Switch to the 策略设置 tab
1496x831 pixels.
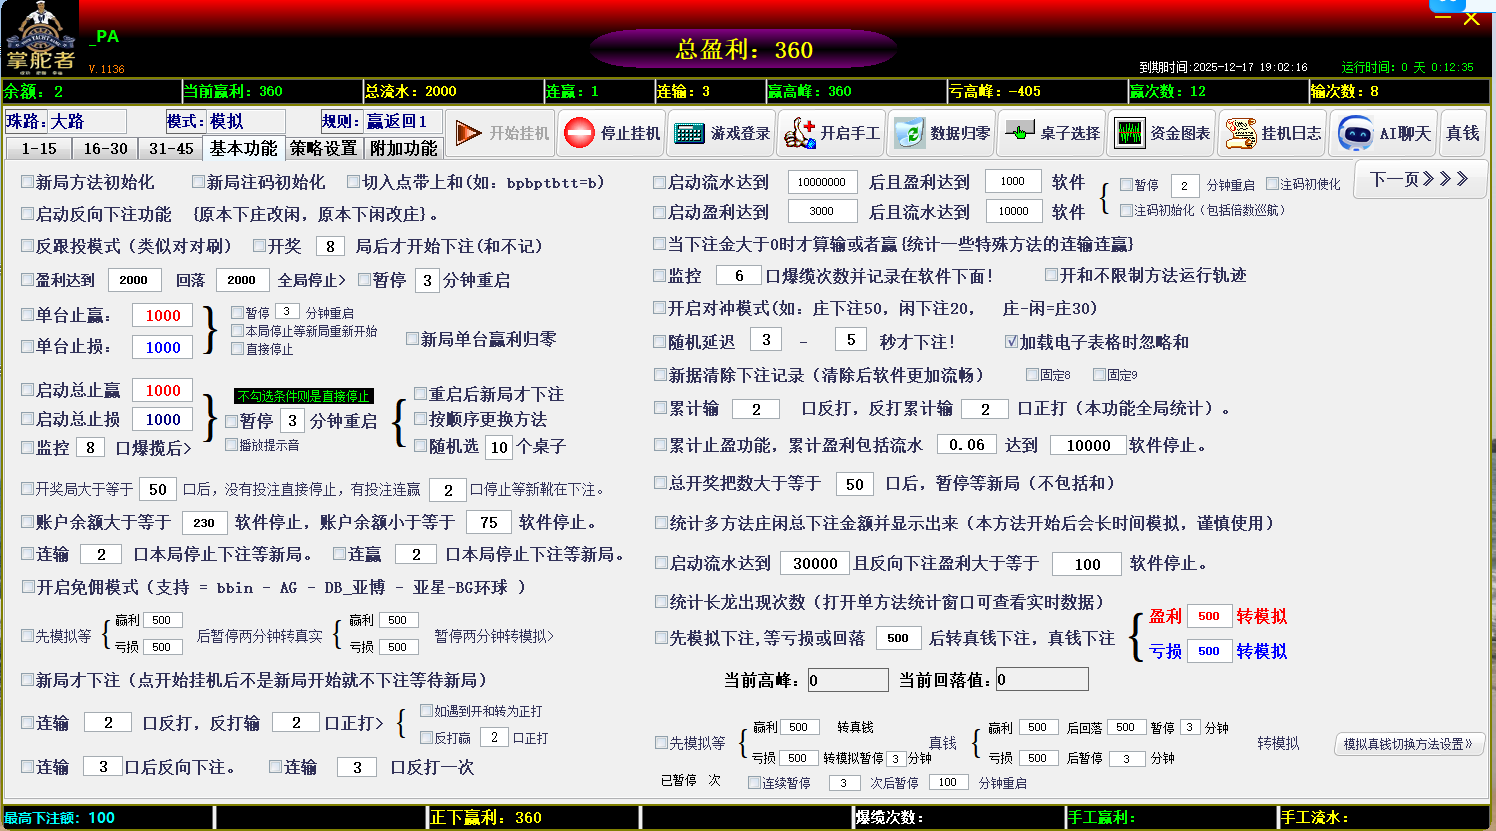[x=323, y=148]
